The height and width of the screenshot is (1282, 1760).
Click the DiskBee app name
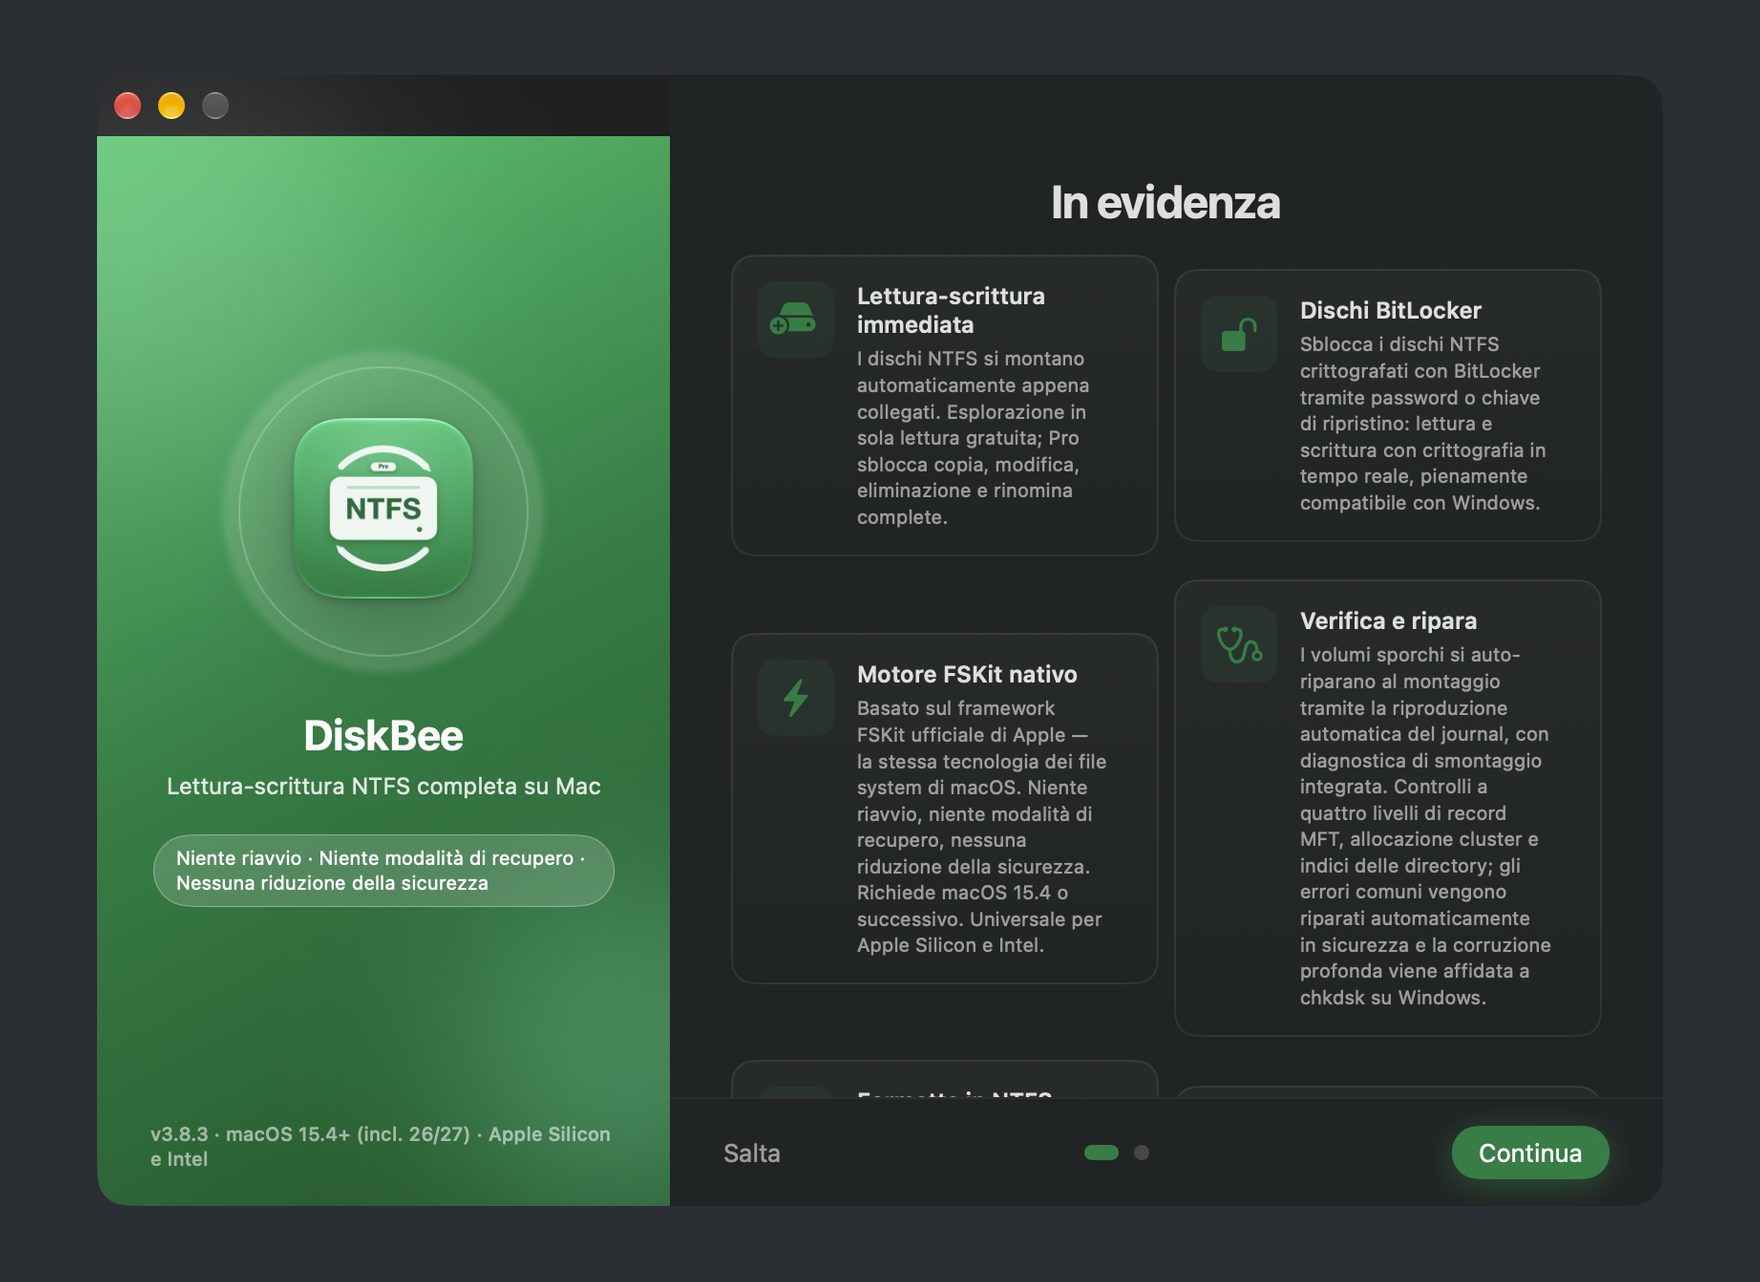pyautogui.click(x=383, y=735)
